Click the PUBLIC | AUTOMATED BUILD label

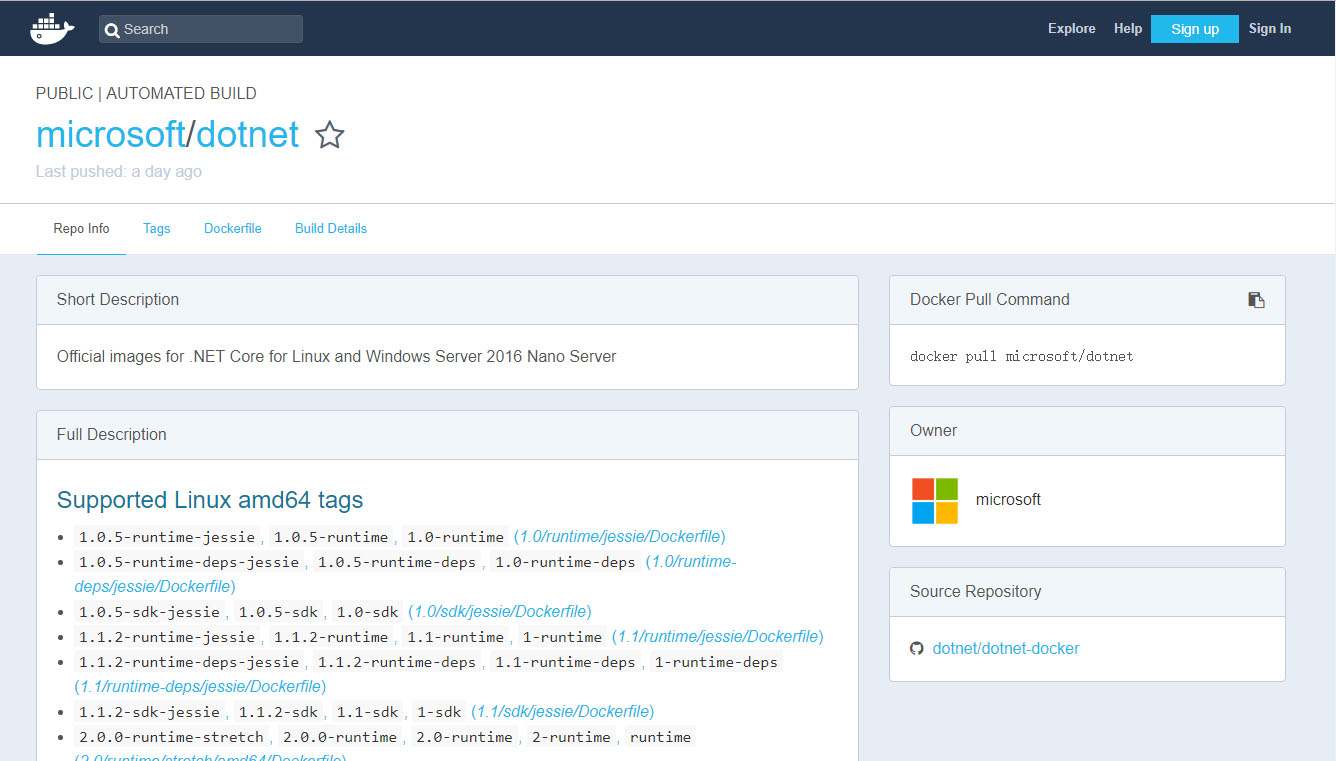click(x=146, y=94)
